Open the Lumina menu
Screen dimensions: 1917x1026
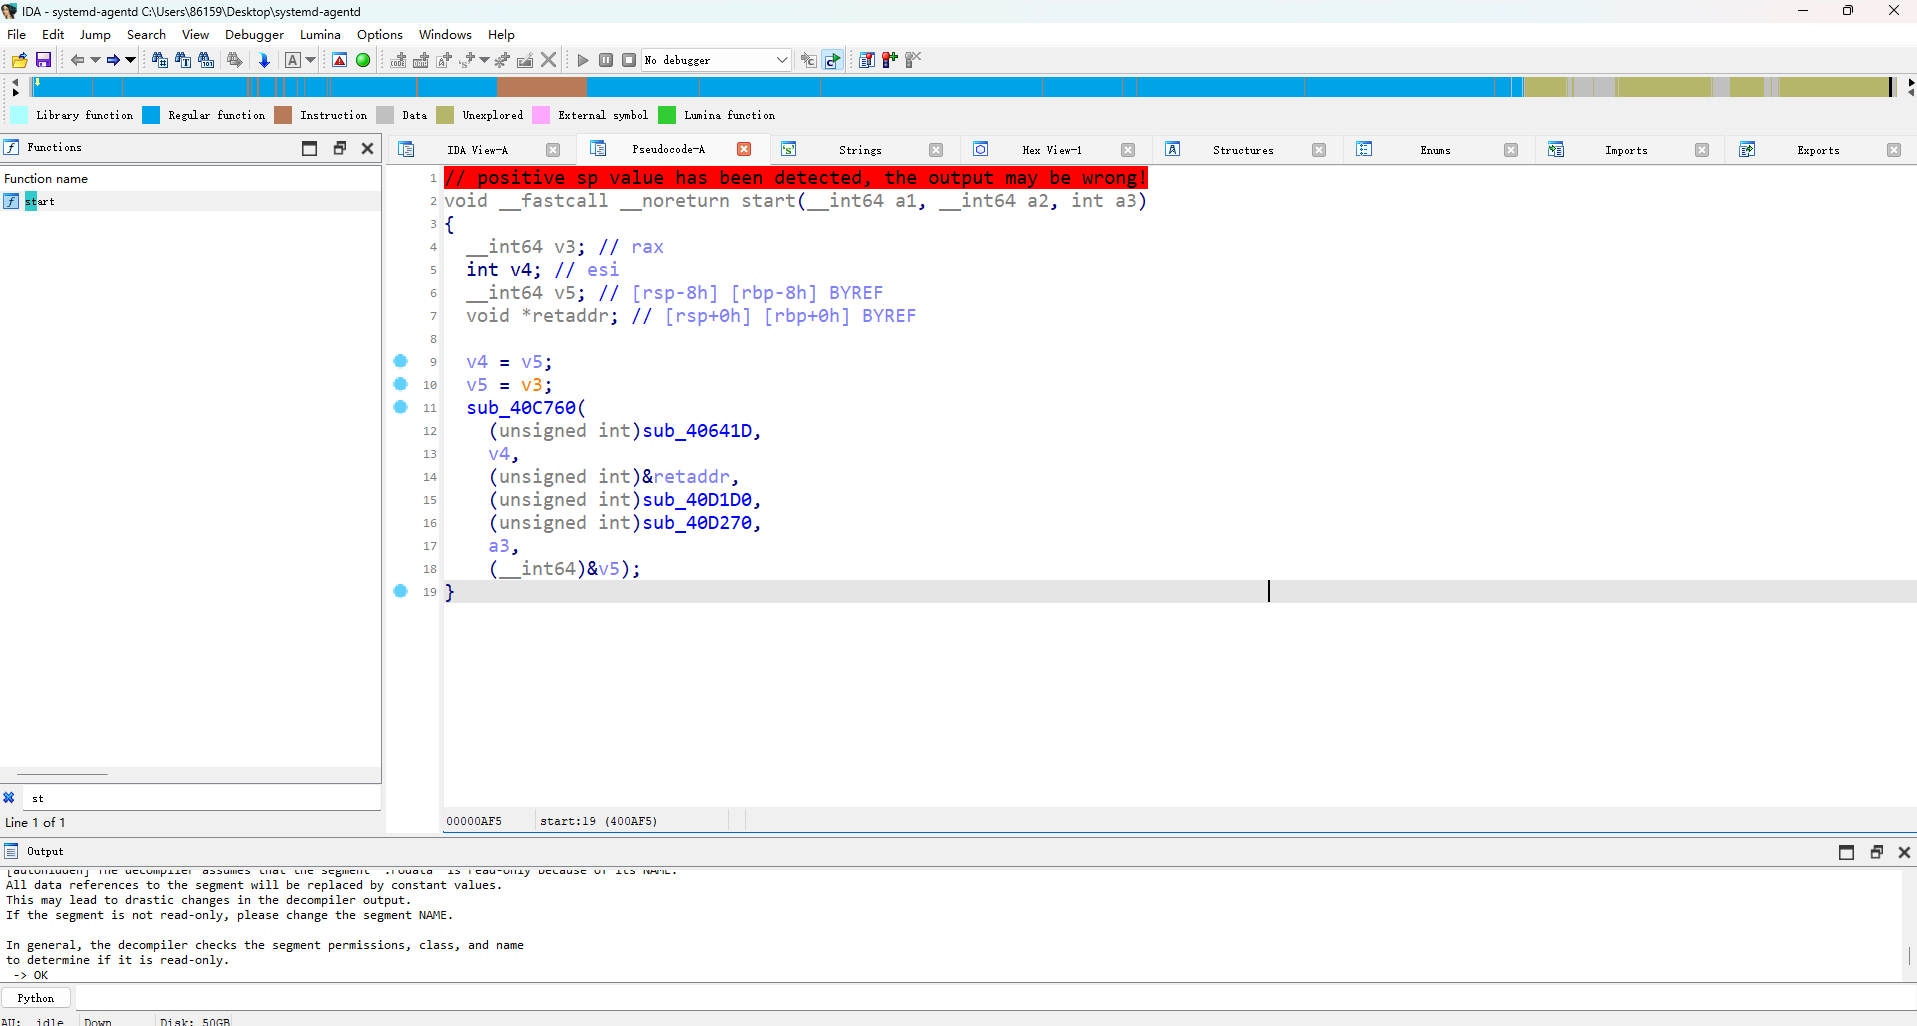click(320, 34)
